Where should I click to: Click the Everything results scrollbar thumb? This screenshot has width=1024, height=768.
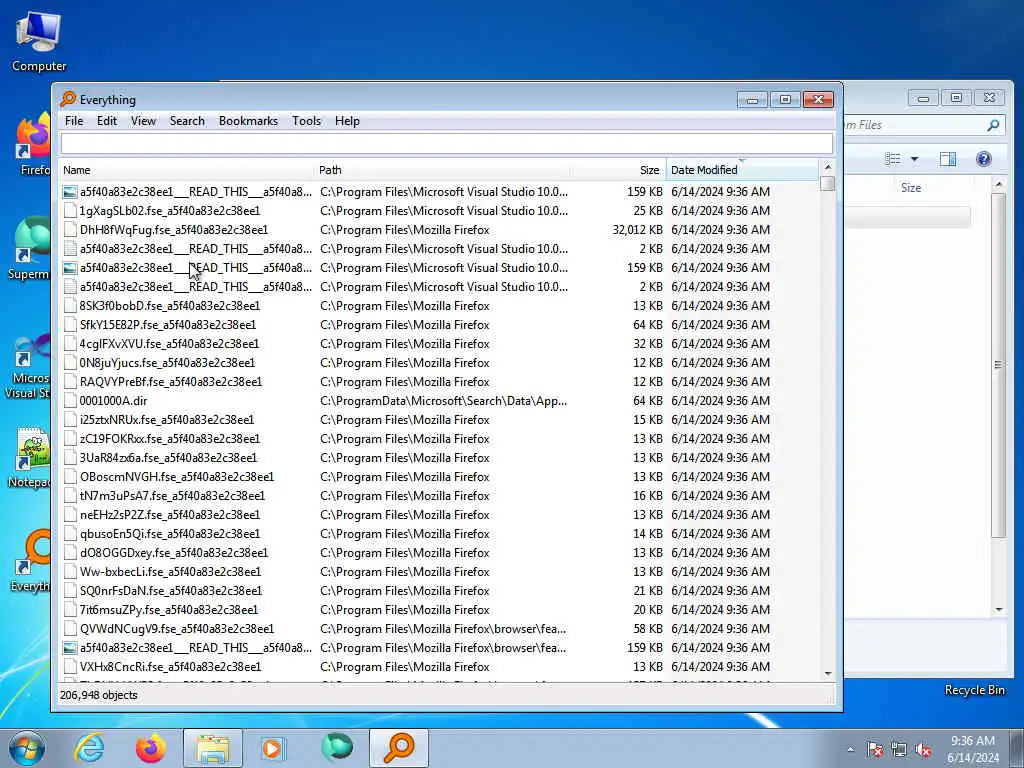[x=827, y=184]
